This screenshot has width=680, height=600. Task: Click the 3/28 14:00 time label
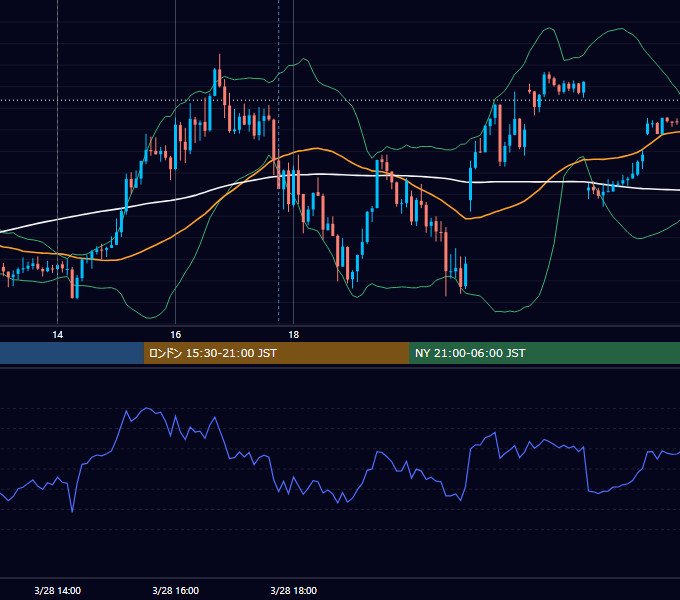tap(57, 590)
